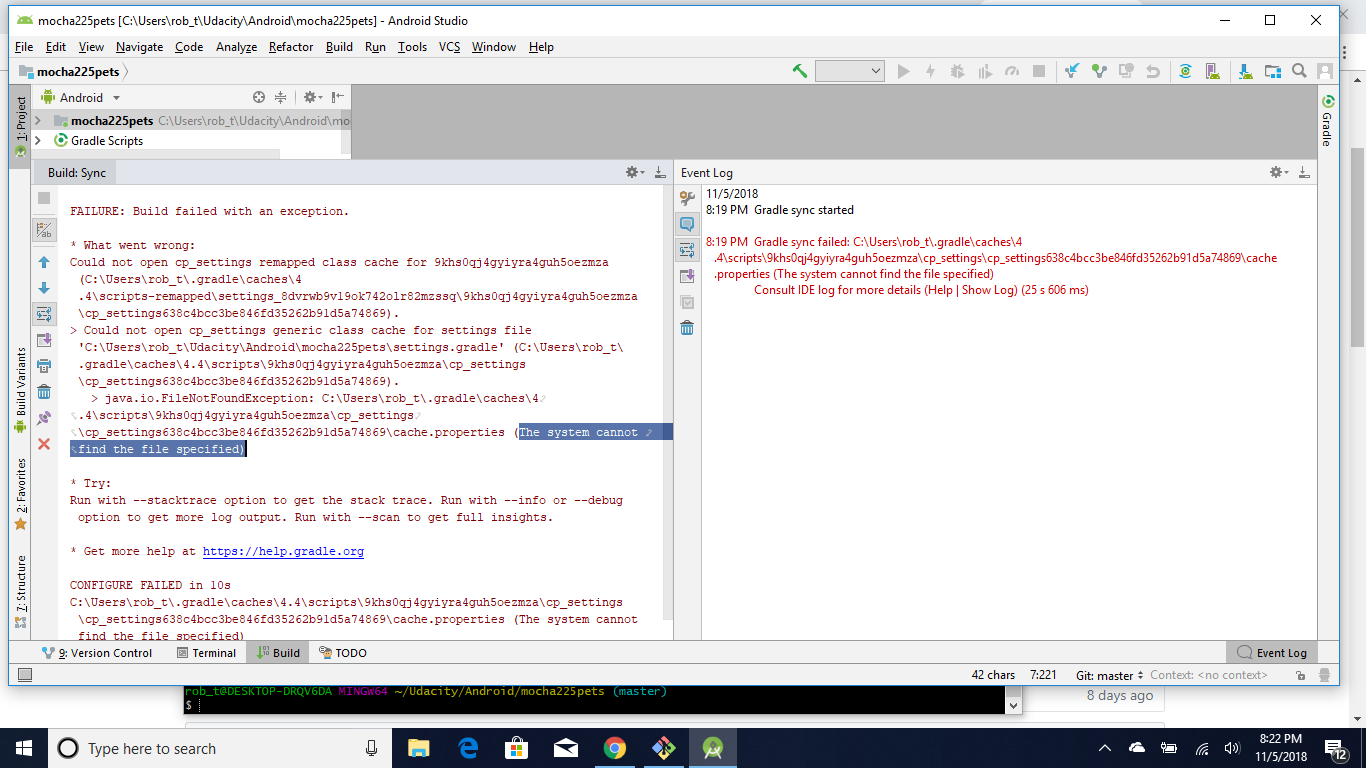The height and width of the screenshot is (768, 1366).
Task: Click the Help link in Event Log
Action: [x=939, y=290]
